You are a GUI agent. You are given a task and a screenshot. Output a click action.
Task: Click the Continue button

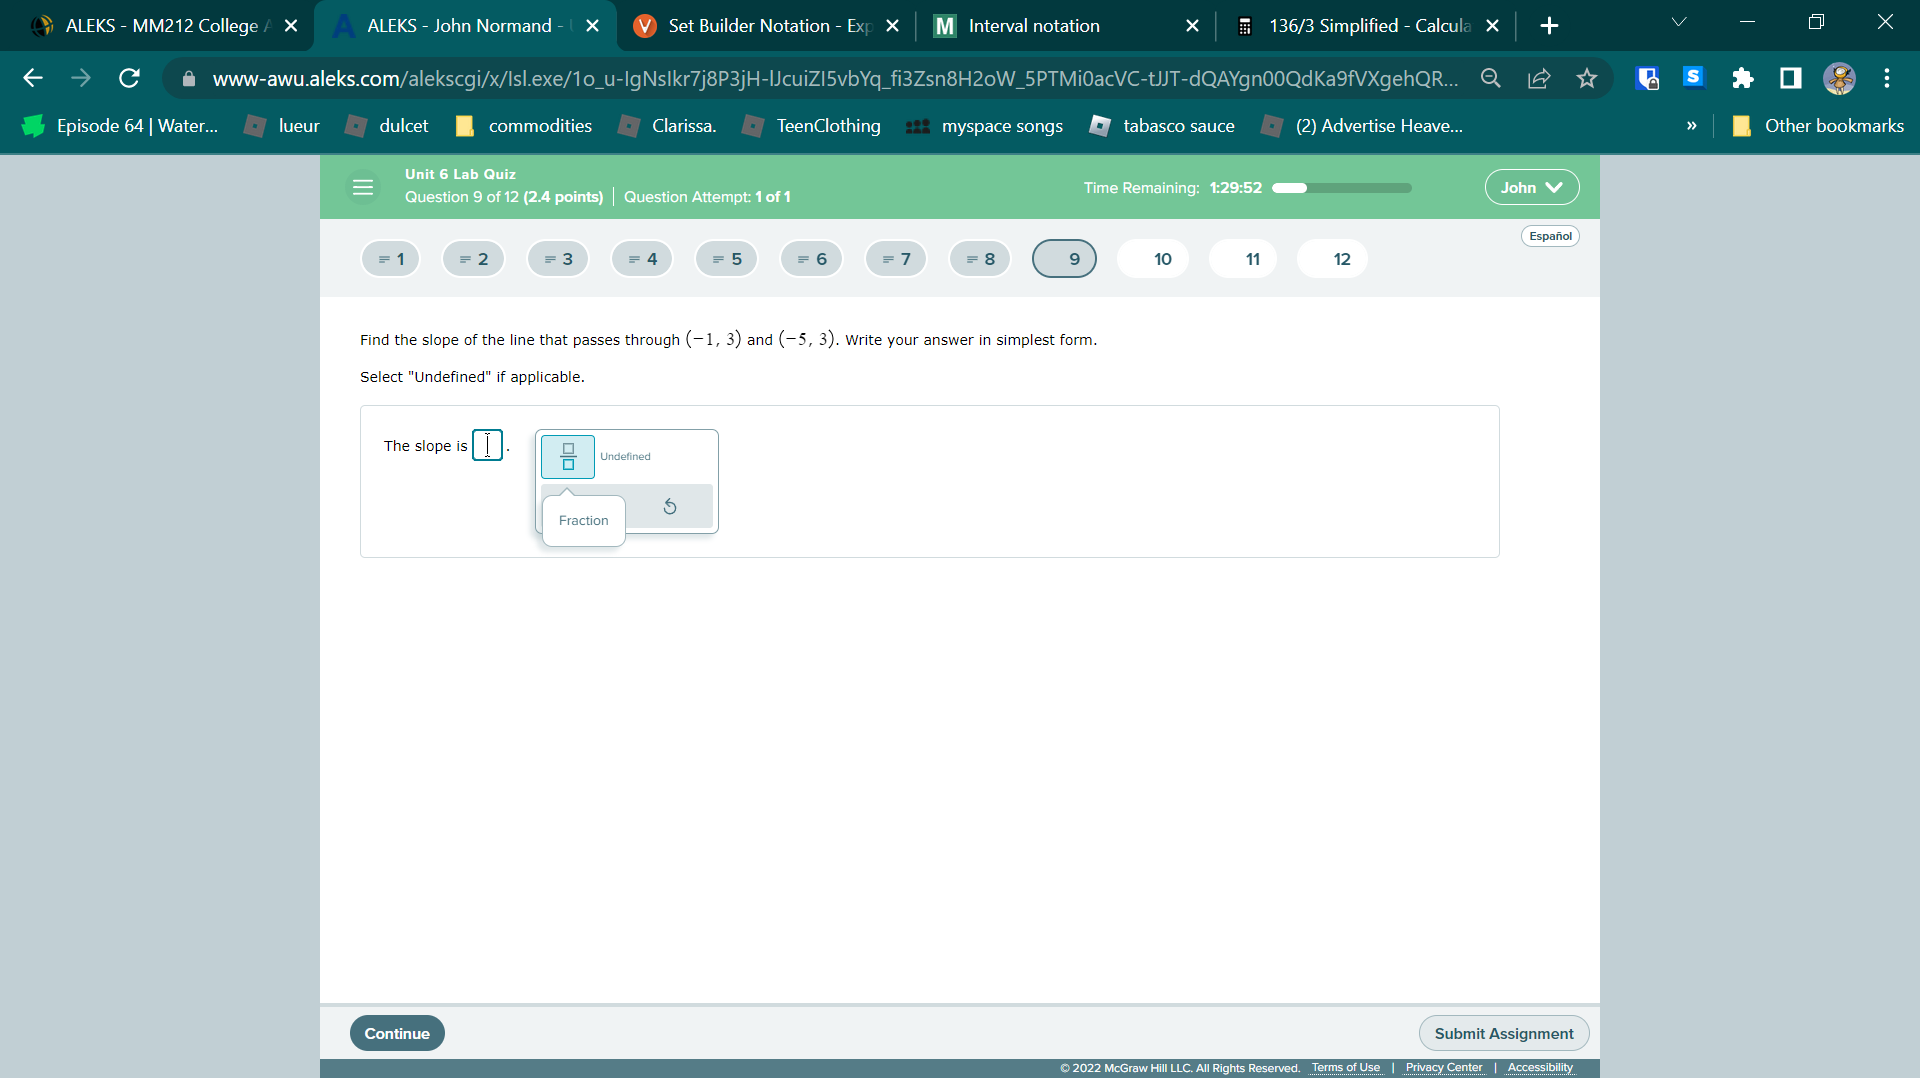click(397, 1033)
